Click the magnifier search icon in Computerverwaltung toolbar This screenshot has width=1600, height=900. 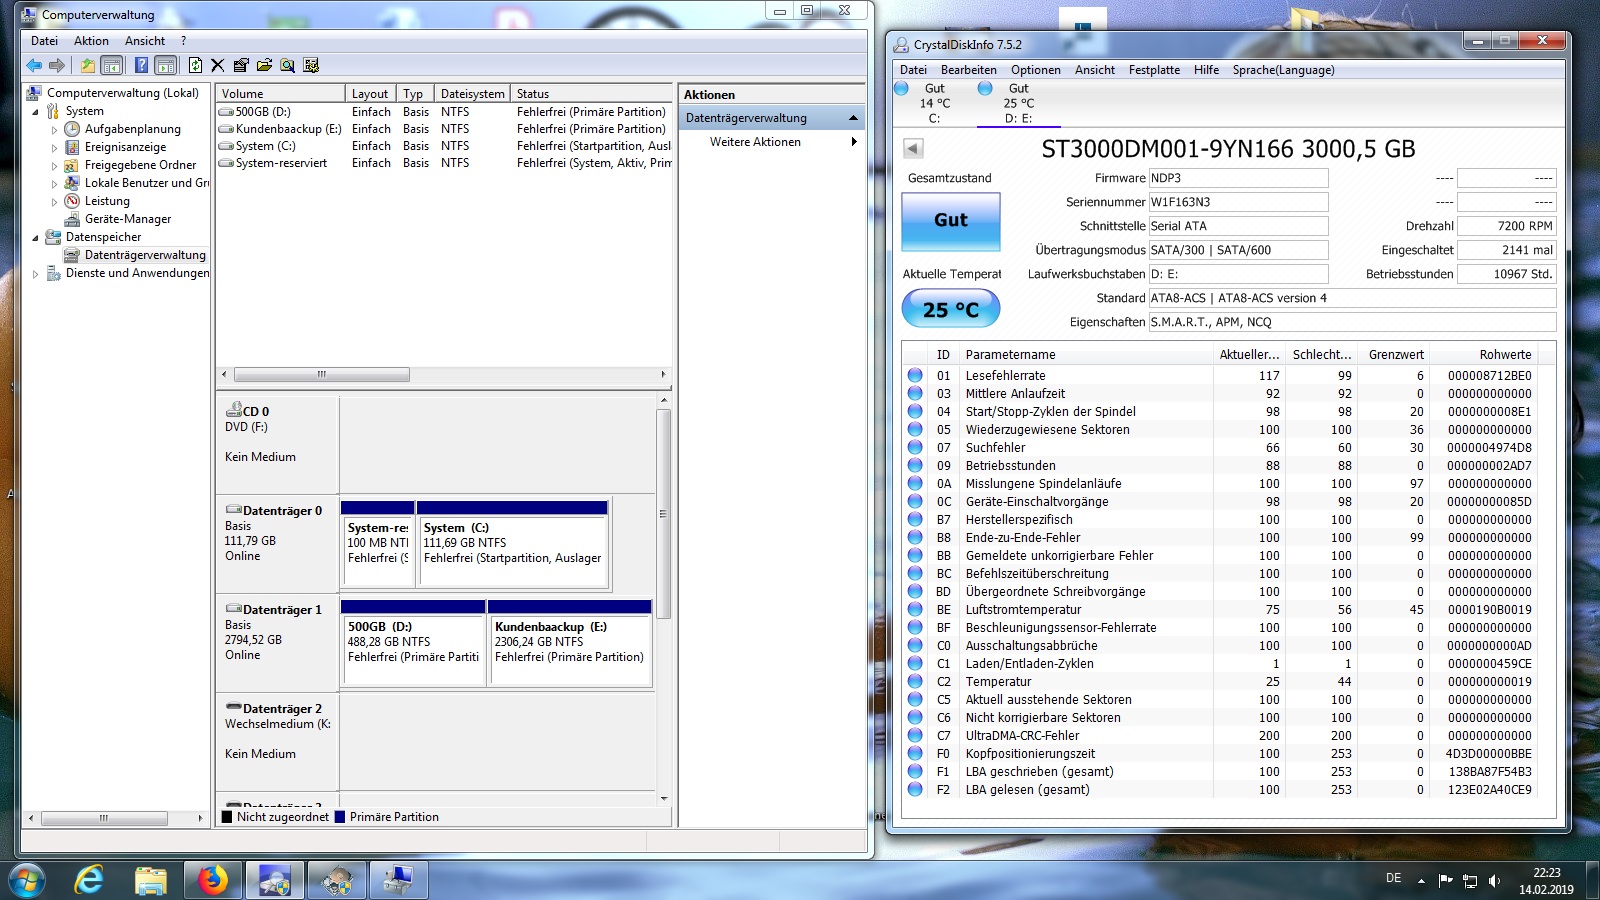[287, 66]
